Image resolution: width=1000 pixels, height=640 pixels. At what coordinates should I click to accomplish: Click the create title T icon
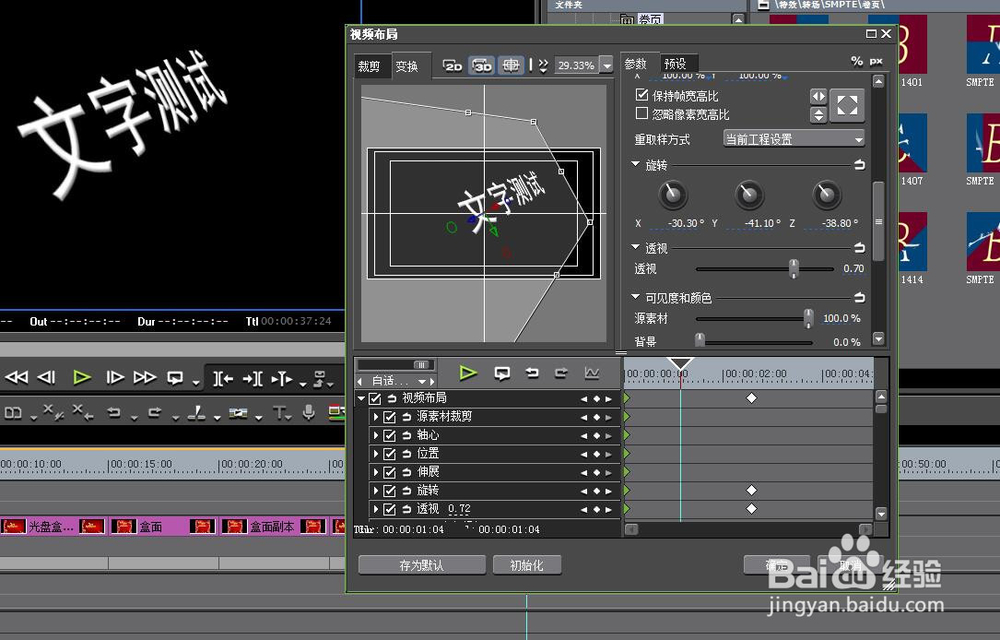[x=279, y=413]
